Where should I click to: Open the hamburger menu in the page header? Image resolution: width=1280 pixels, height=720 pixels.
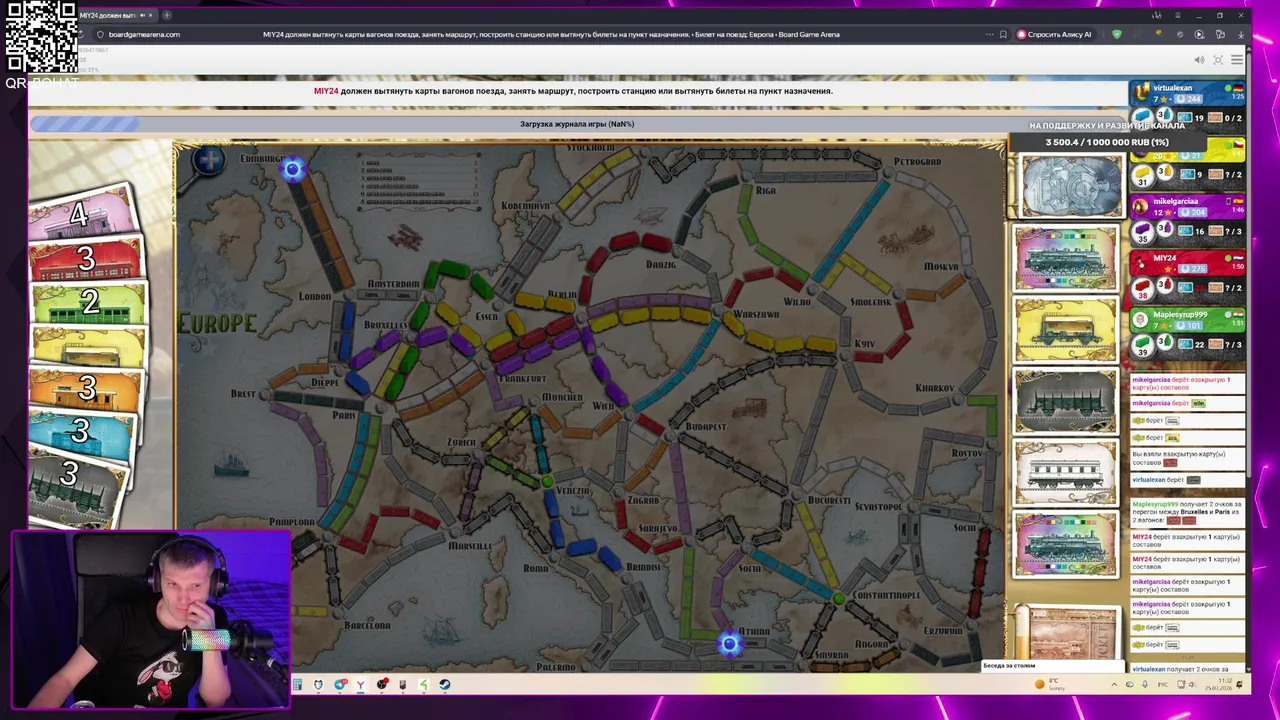[x=1237, y=60]
